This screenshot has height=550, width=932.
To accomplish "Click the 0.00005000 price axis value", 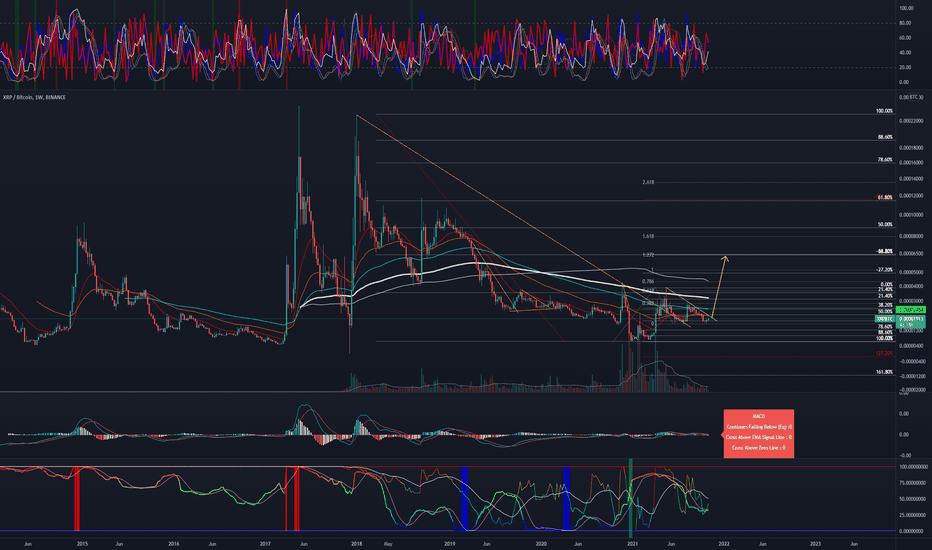I will pyautogui.click(x=911, y=273).
